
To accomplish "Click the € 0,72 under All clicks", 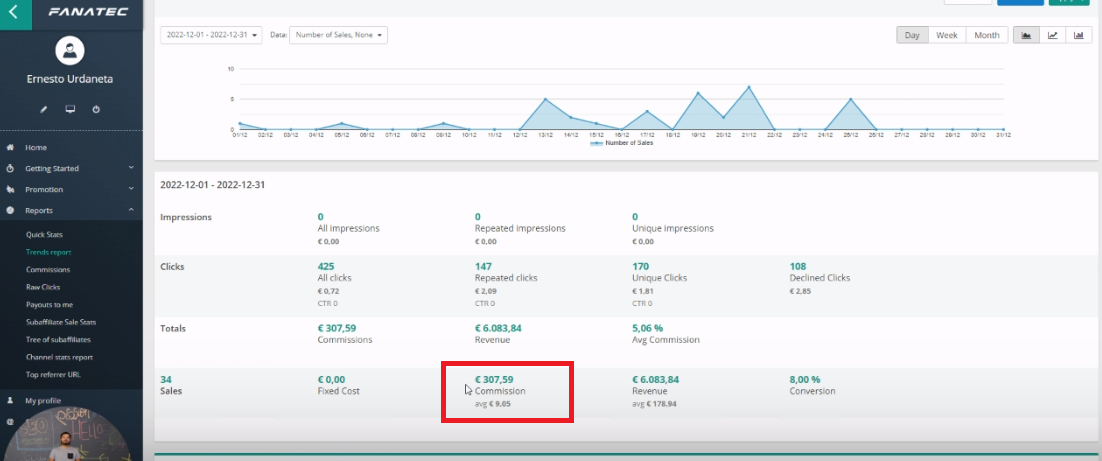I will (328, 291).
